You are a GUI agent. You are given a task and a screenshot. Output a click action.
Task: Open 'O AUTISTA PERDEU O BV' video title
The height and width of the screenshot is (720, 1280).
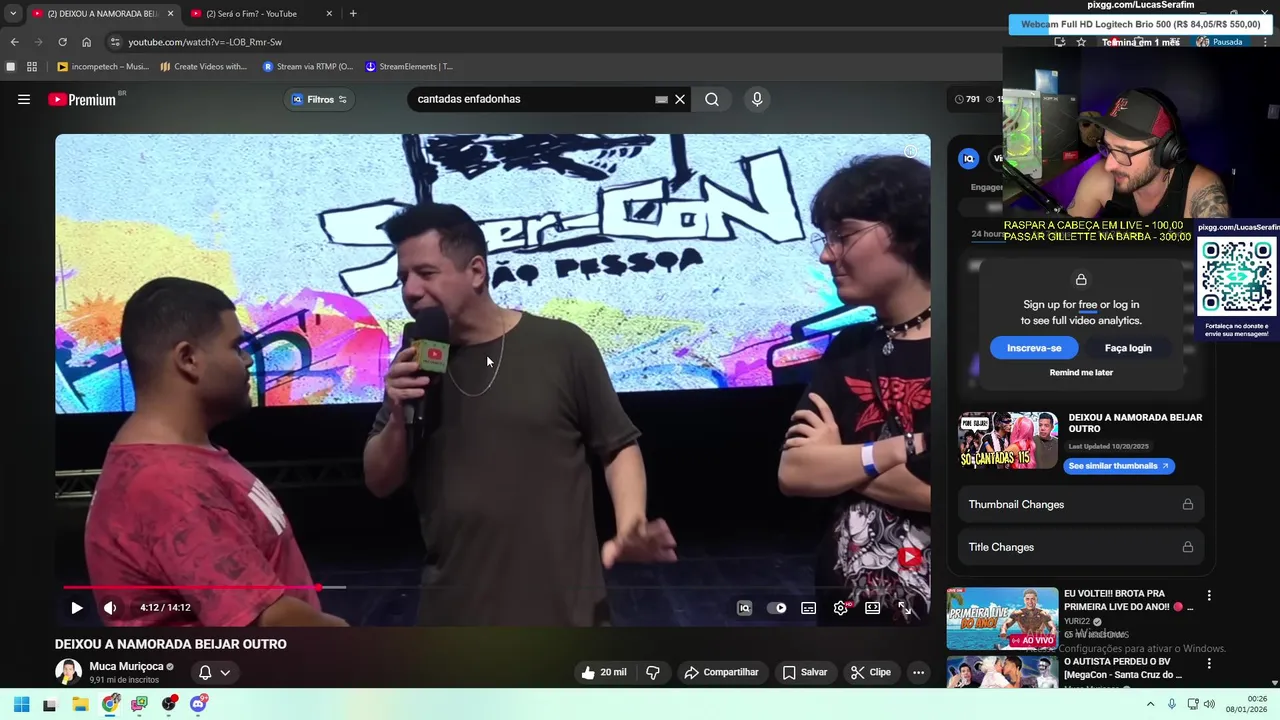click(1123, 668)
